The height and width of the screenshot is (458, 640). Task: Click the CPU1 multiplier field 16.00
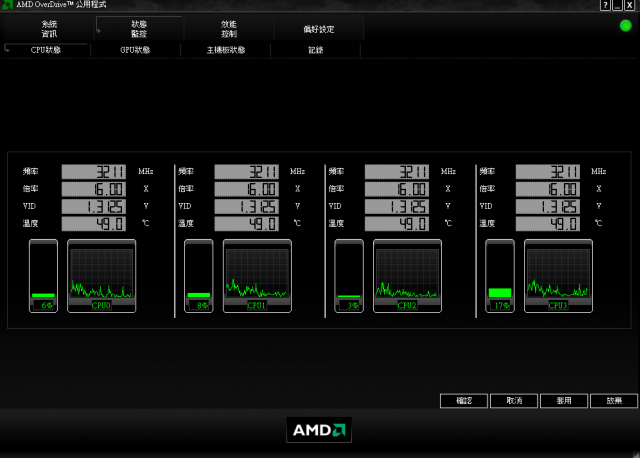click(247, 189)
